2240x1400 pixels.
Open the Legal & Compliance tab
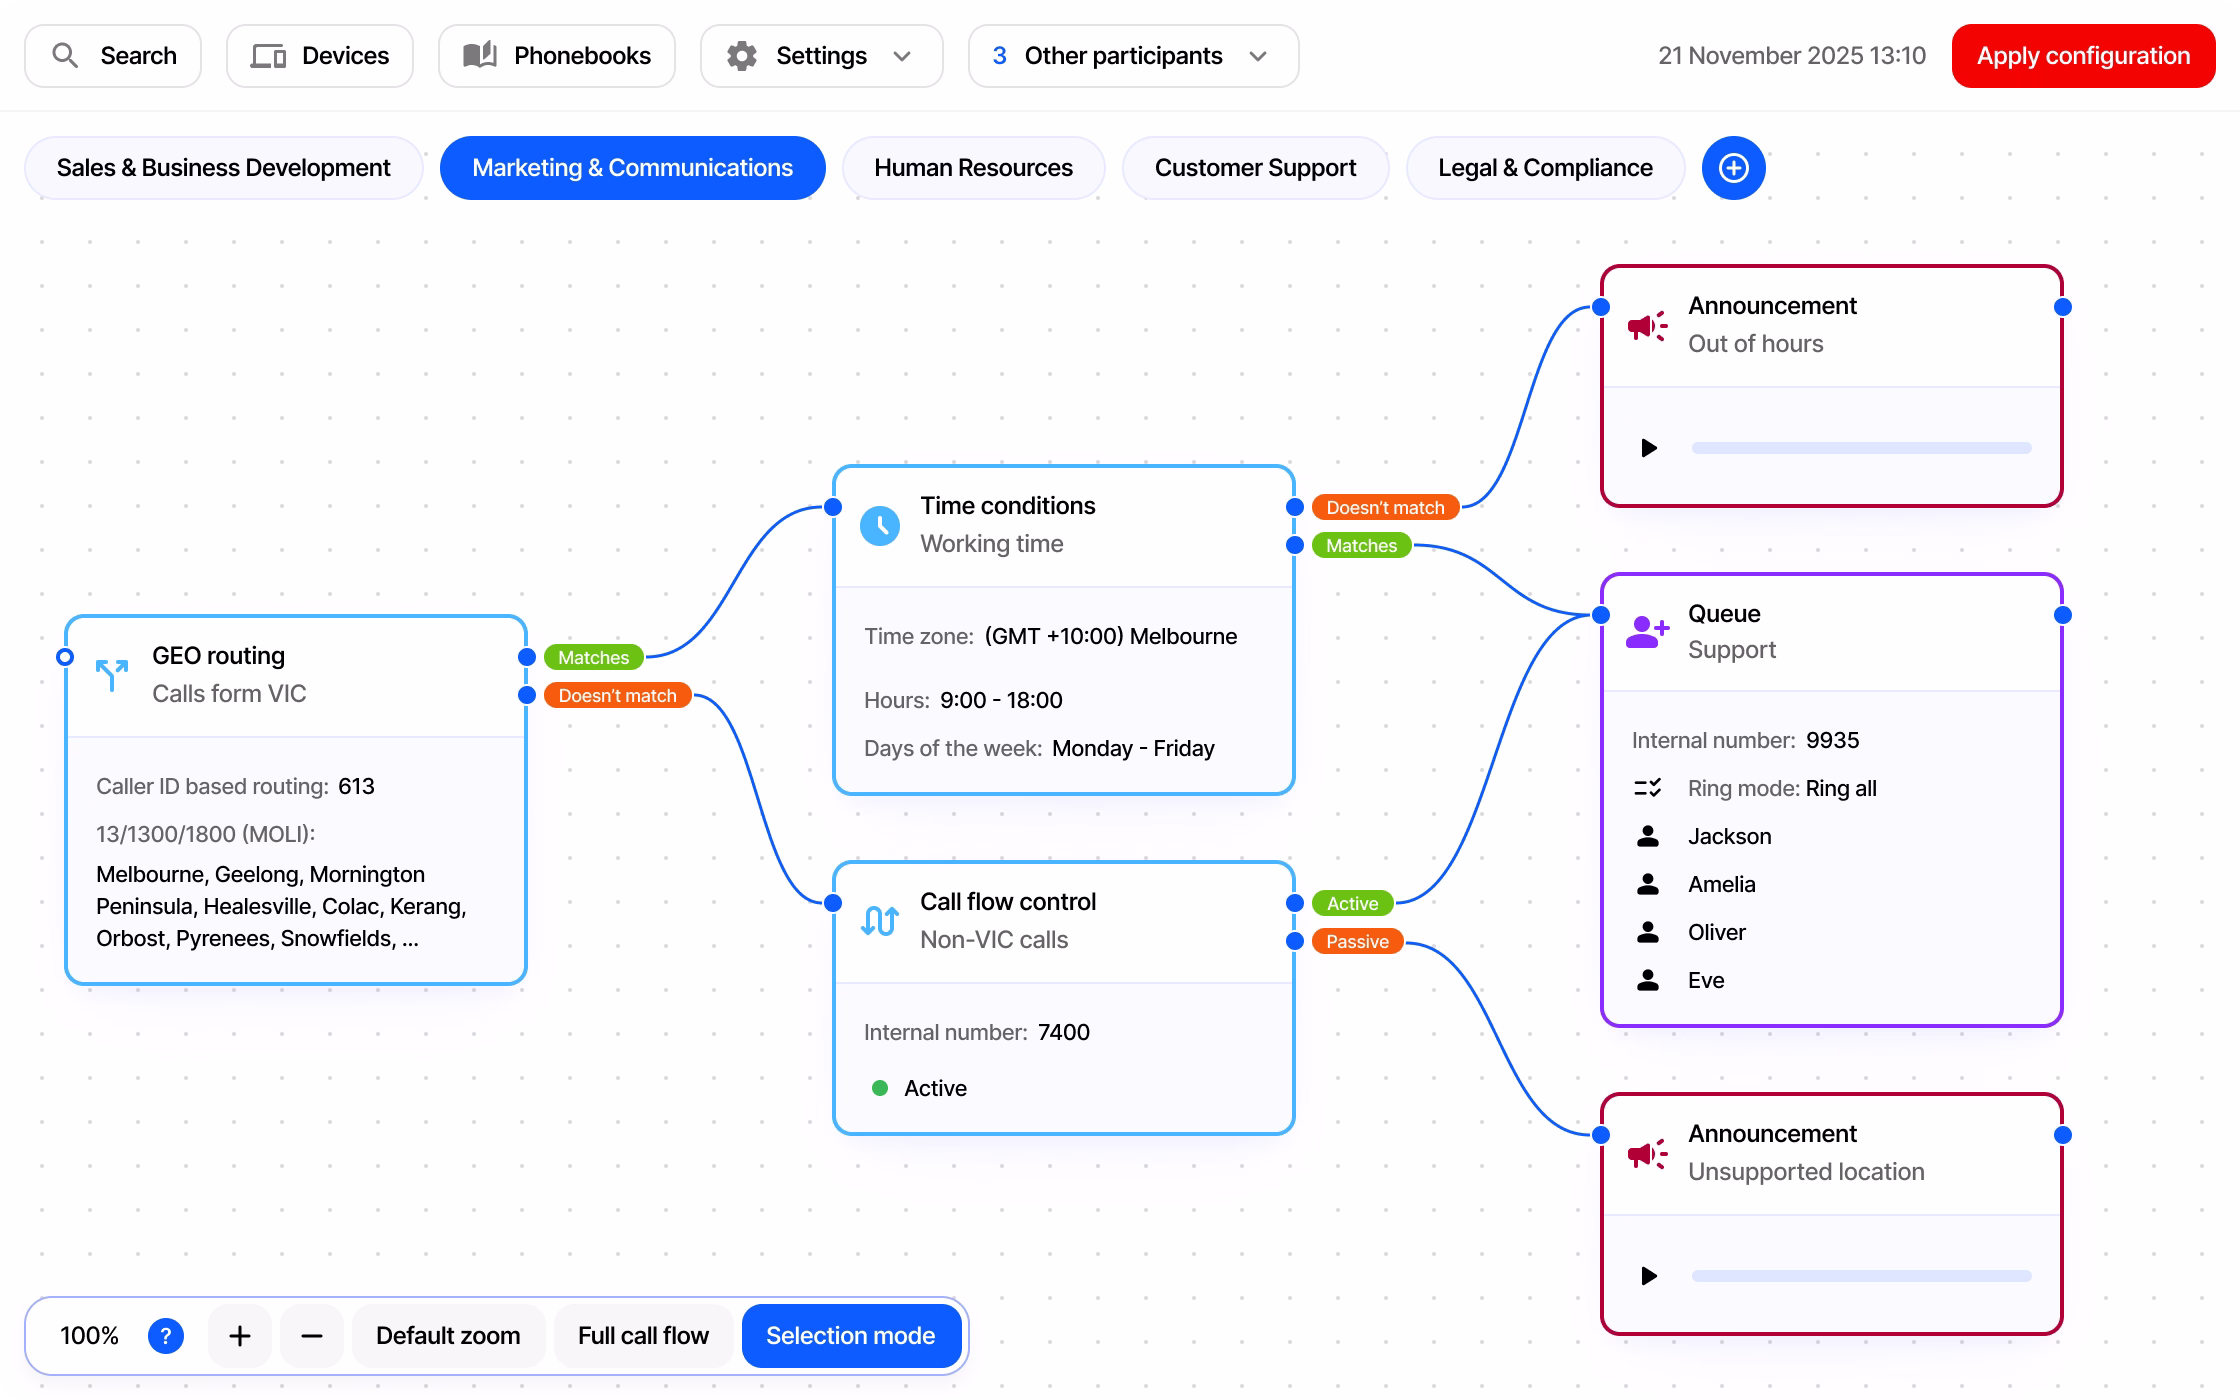1545,168
